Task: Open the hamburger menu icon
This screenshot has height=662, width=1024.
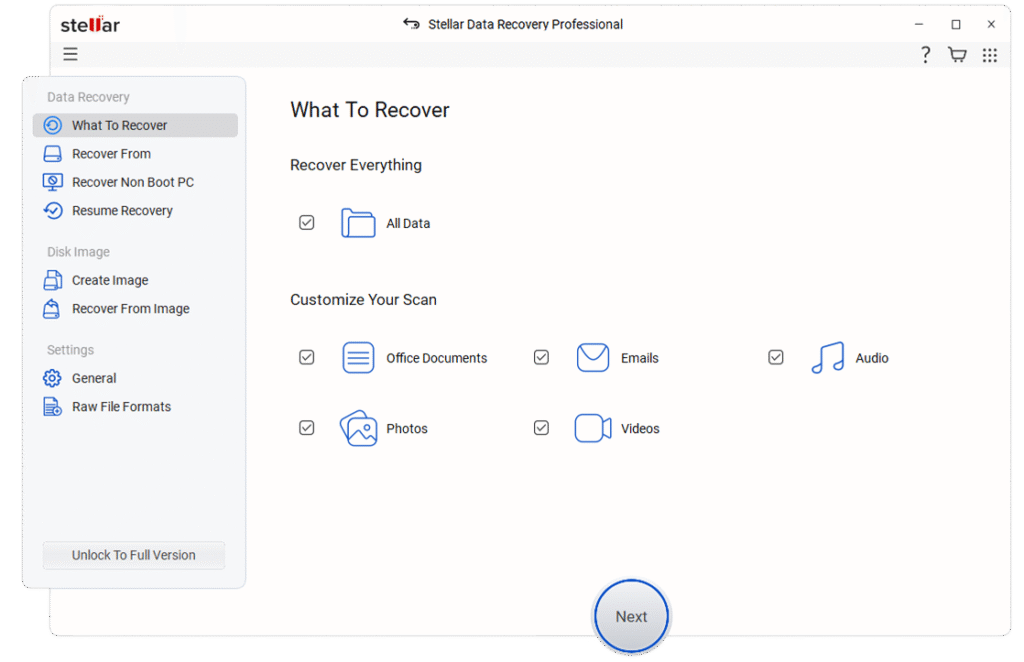Action: click(70, 54)
